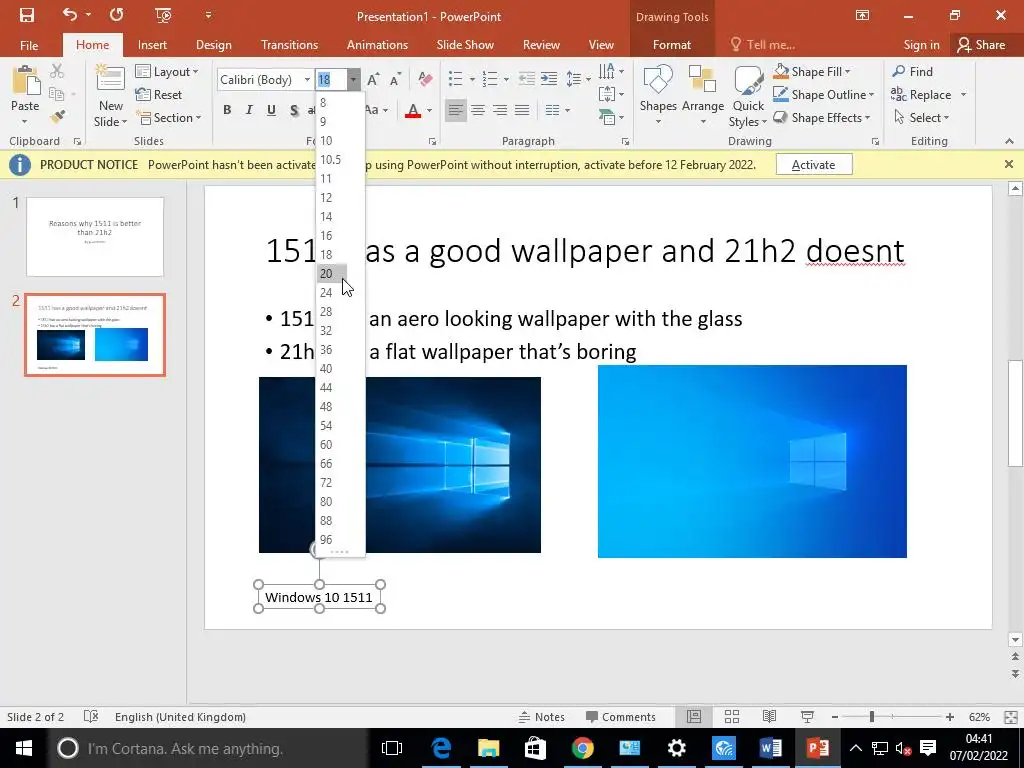Switch to Slide Sorter view in status bar

pos(731,717)
